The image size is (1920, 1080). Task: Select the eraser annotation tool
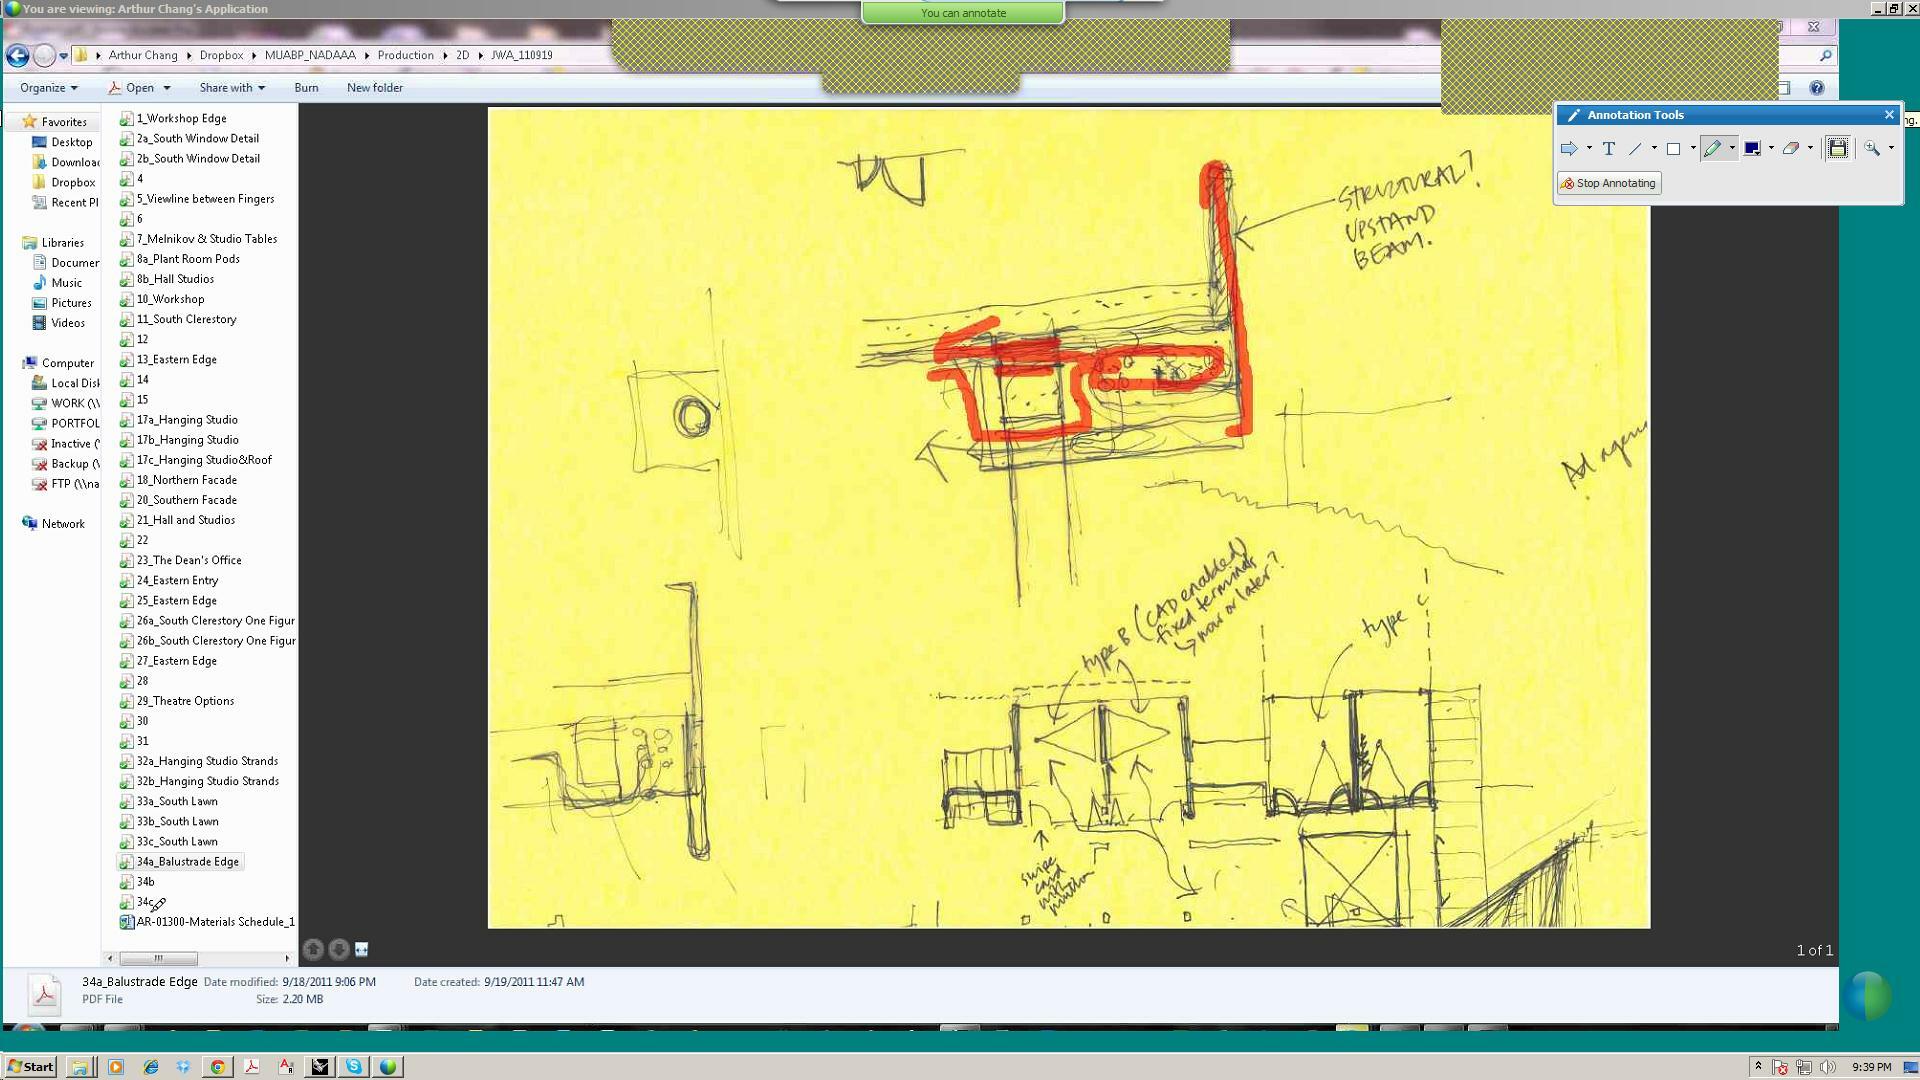pos(1790,148)
